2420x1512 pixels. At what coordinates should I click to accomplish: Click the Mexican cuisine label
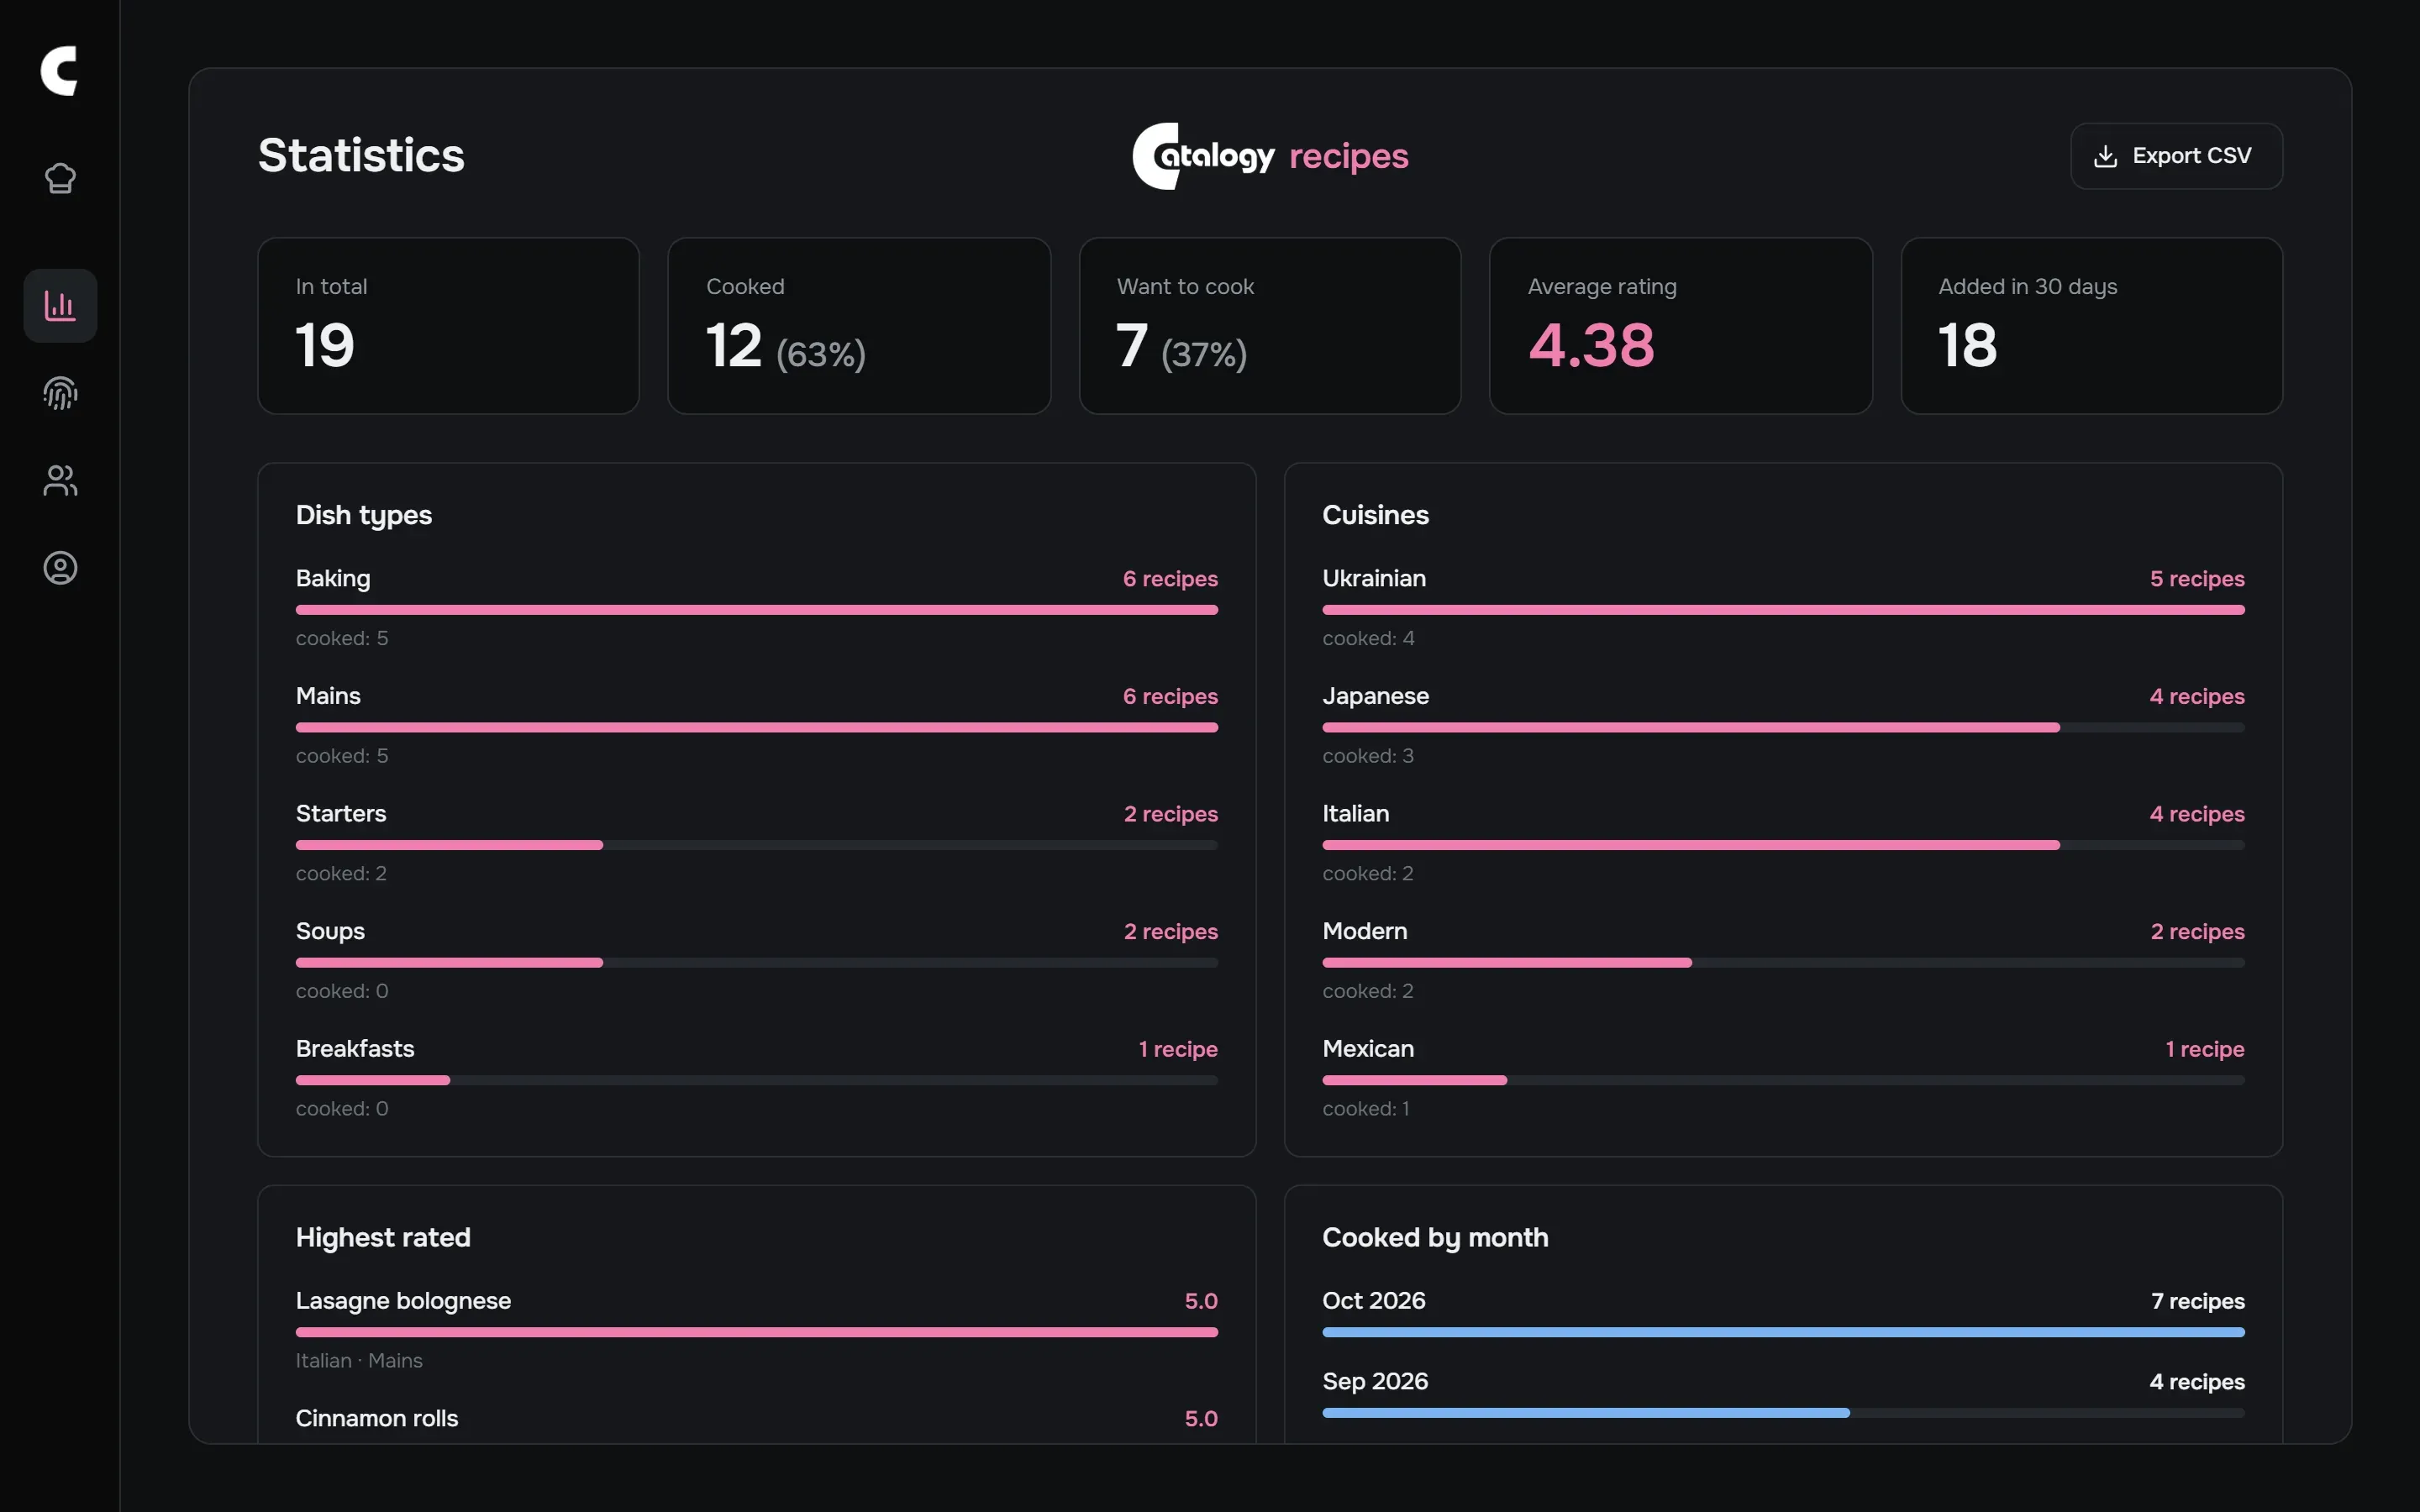1368,1049
